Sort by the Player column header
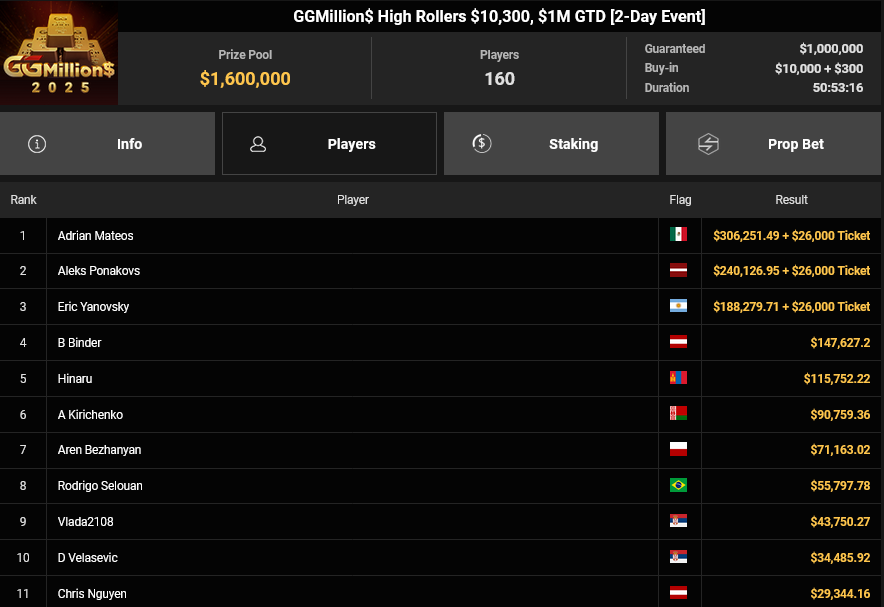The height and width of the screenshot is (607, 884). point(353,200)
